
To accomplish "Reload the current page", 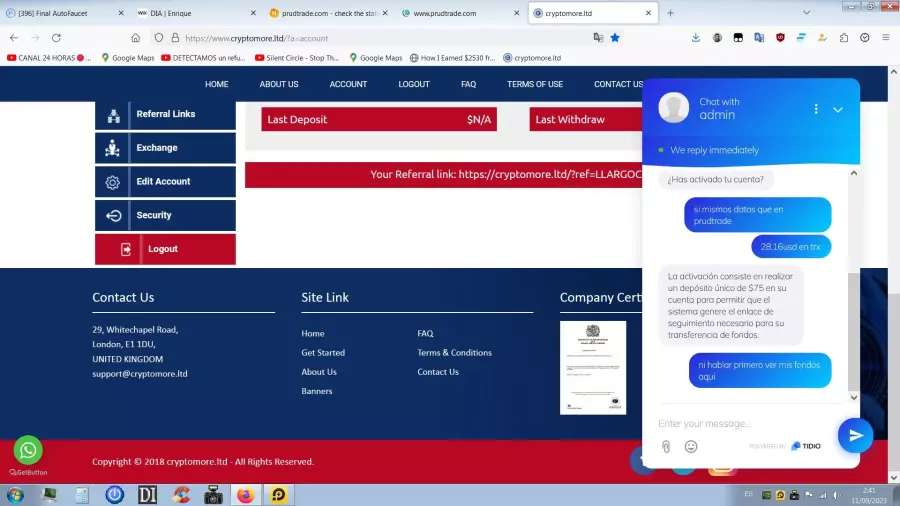I will click(x=56, y=38).
